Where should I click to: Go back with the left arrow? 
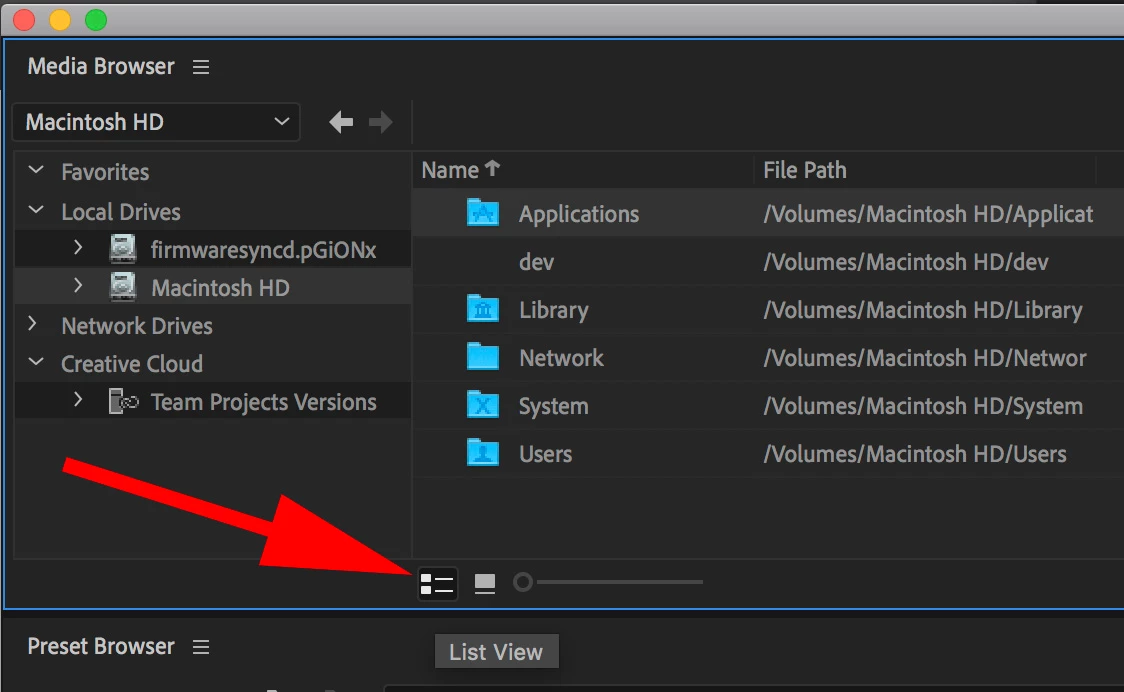(x=341, y=123)
